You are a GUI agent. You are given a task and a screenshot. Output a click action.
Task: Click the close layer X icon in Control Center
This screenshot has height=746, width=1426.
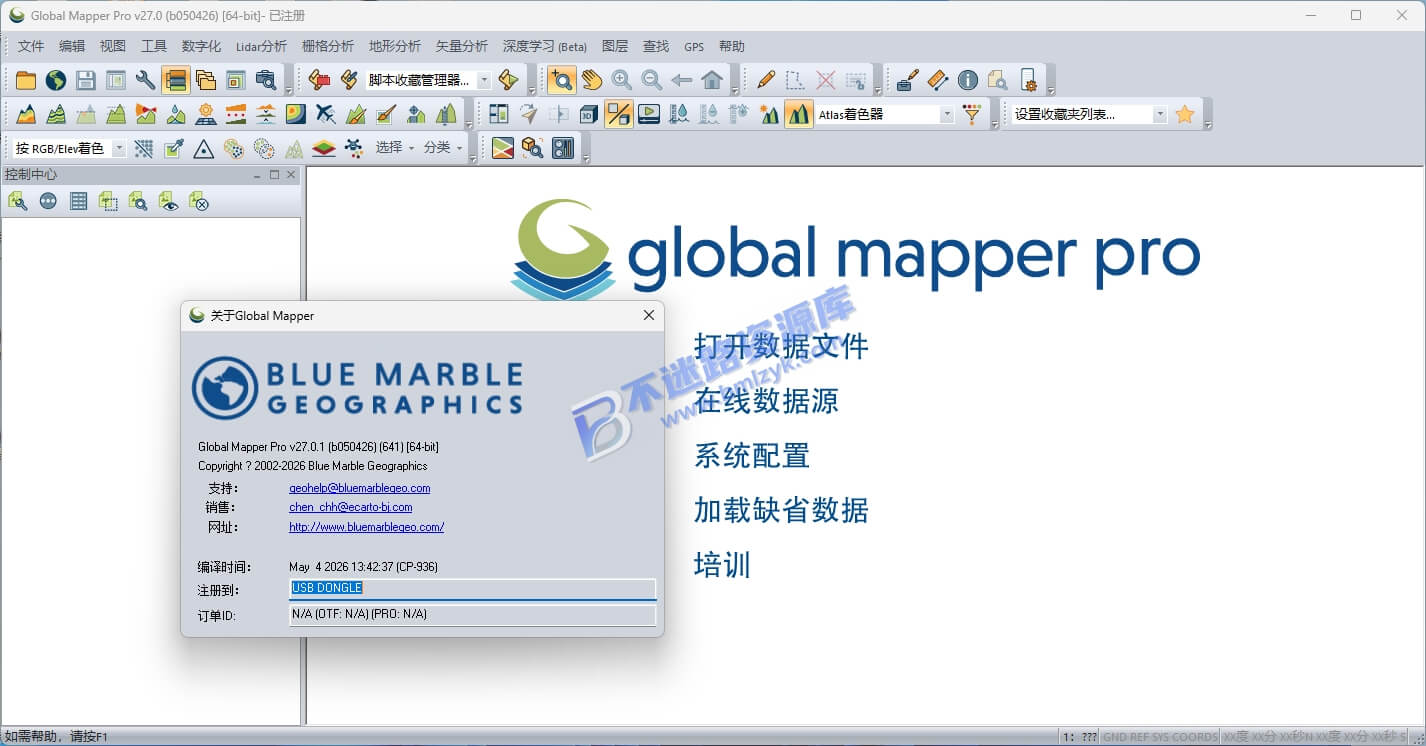198,202
